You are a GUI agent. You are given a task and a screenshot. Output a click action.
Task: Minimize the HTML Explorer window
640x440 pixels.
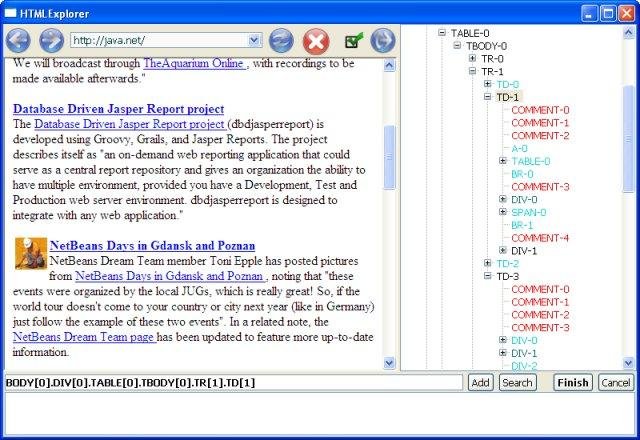point(589,13)
